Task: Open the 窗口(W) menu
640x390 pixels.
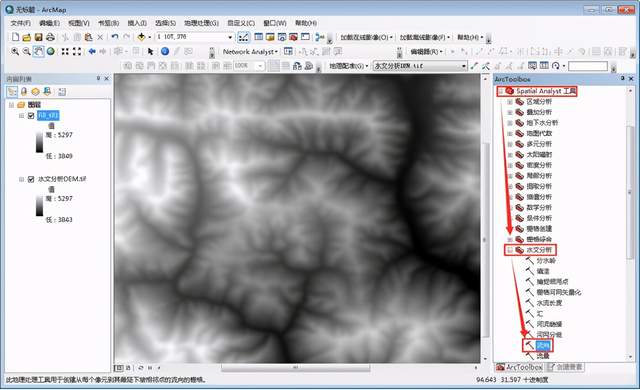Action: point(275,23)
